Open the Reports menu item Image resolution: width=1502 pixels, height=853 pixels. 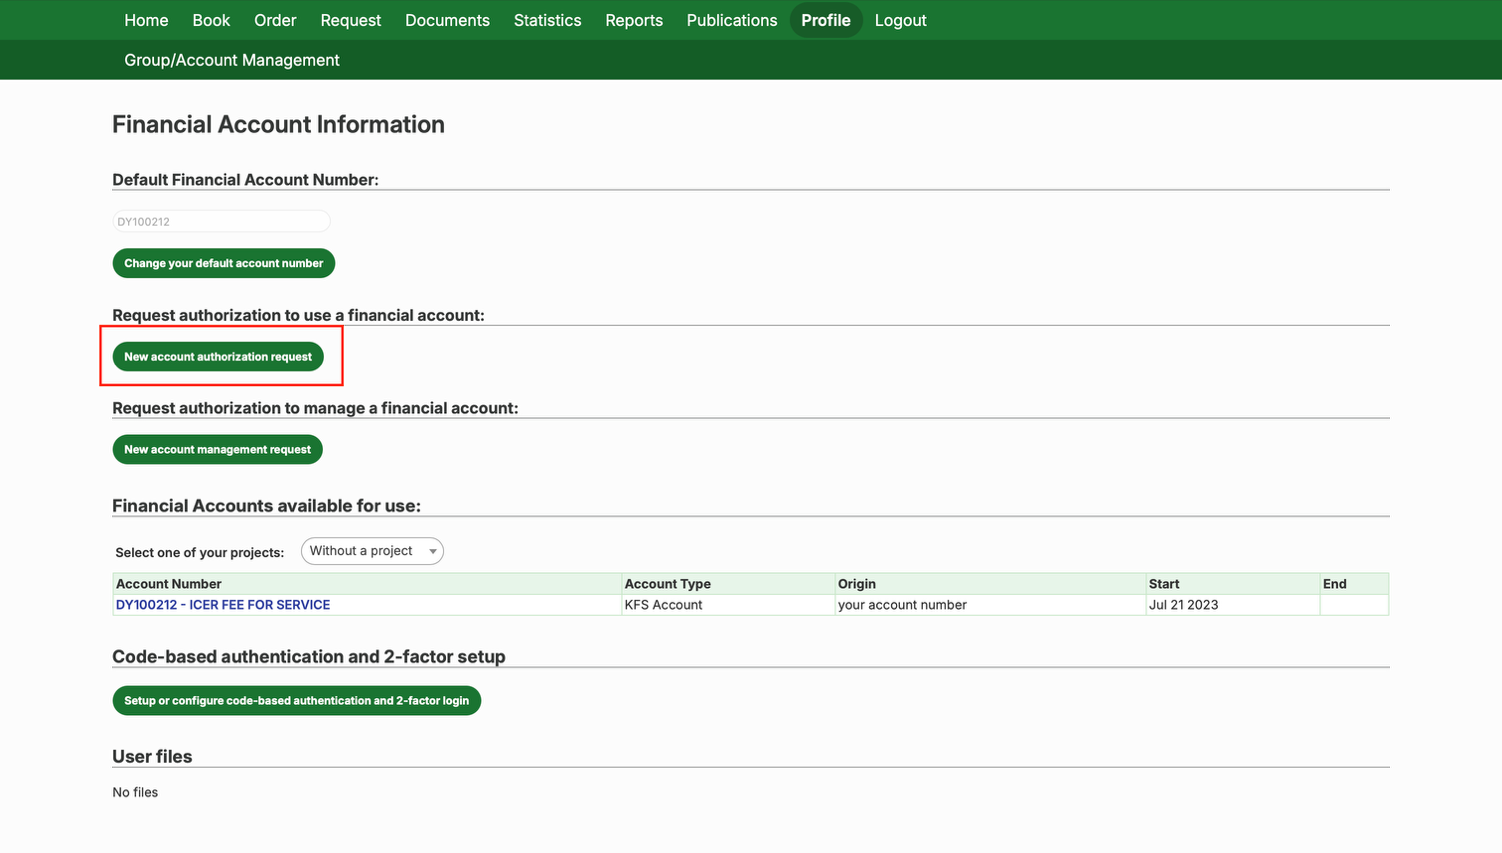pos(634,20)
